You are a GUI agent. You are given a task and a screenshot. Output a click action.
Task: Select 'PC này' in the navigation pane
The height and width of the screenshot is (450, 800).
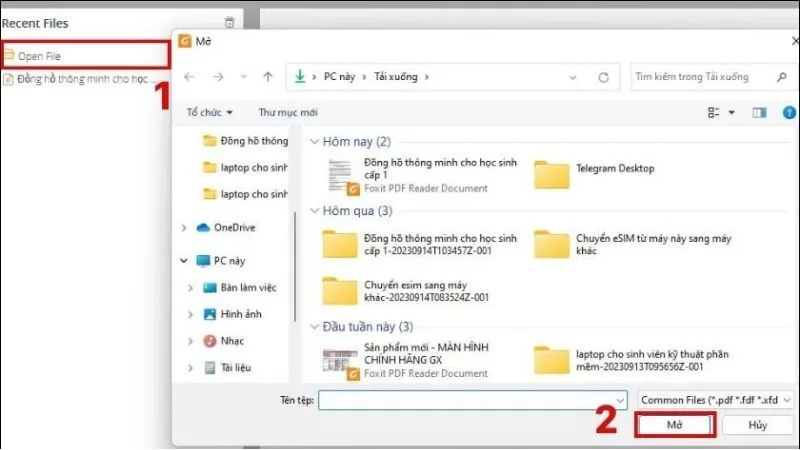(x=221, y=261)
